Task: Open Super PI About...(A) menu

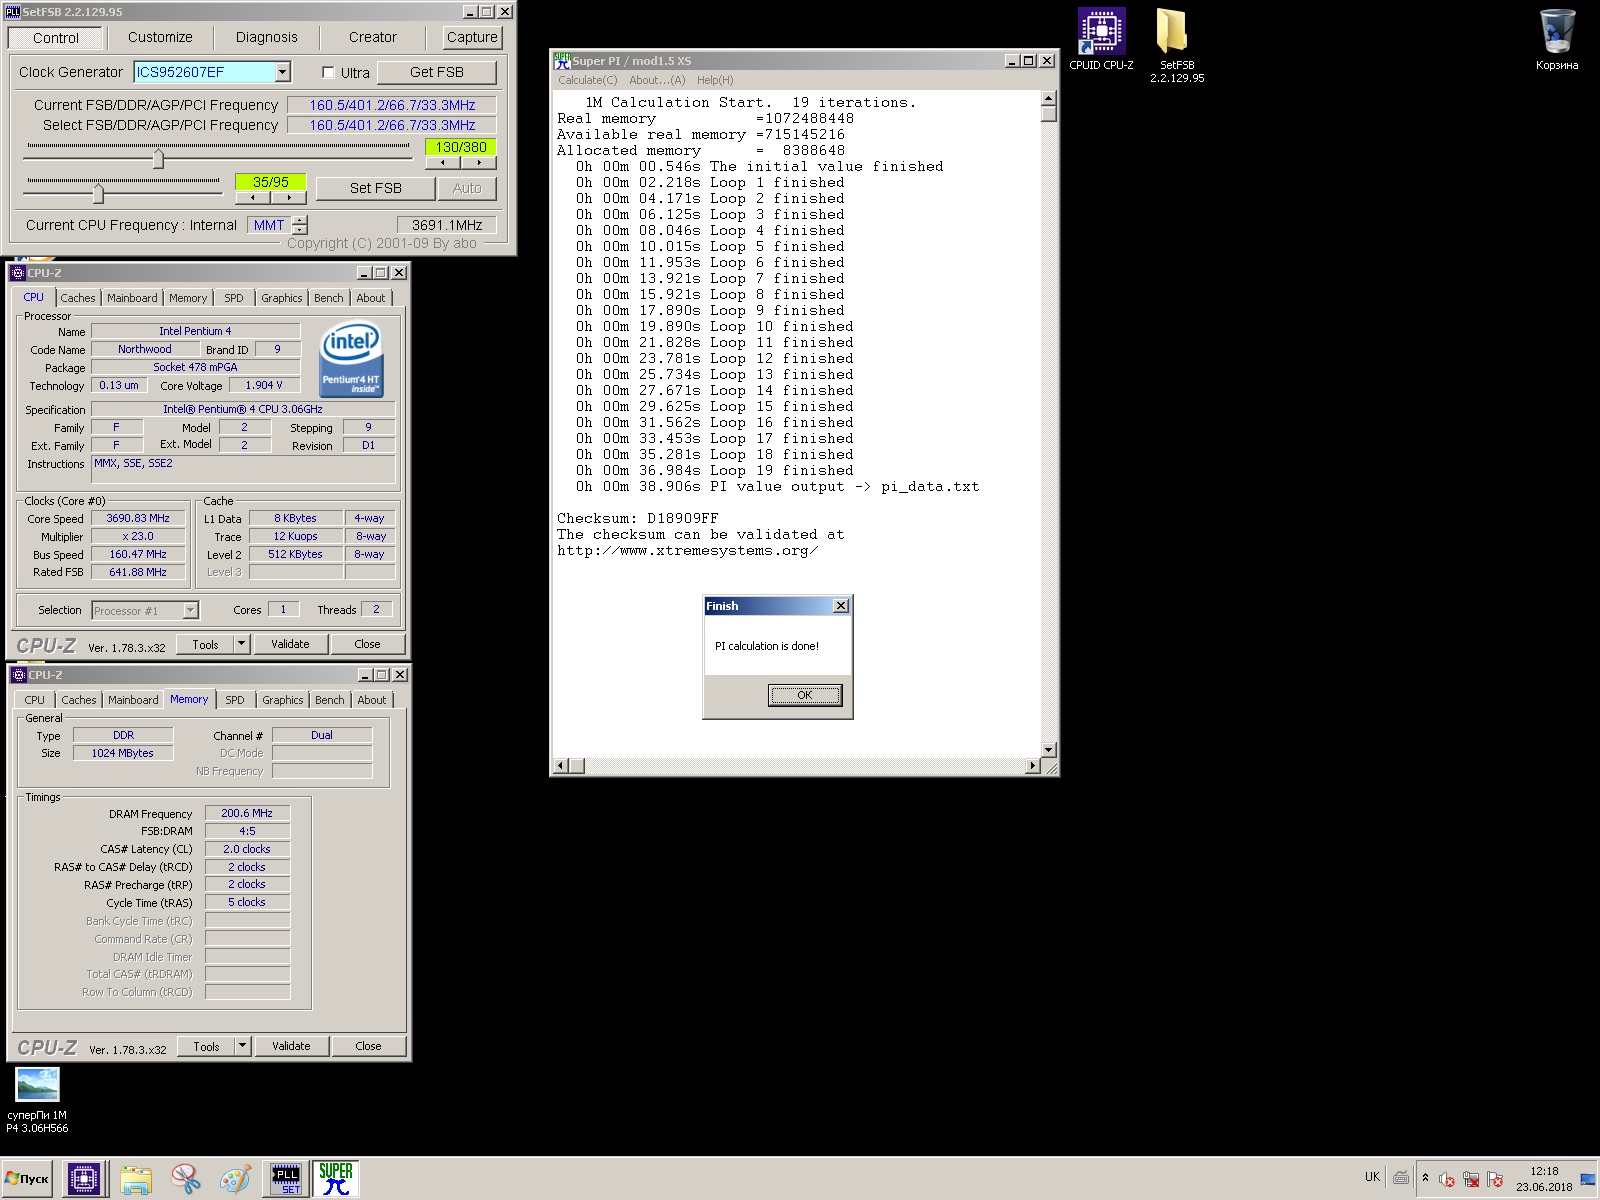Action: [657, 80]
